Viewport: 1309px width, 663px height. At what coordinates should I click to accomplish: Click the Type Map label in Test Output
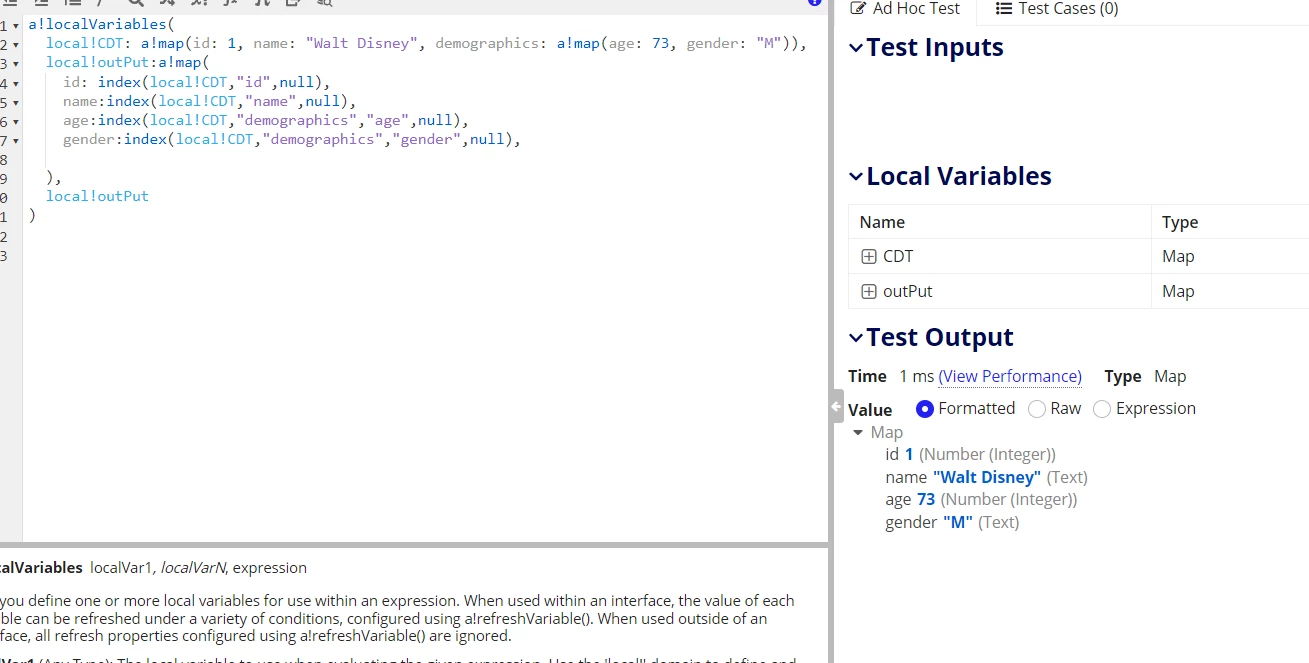(x=1145, y=376)
